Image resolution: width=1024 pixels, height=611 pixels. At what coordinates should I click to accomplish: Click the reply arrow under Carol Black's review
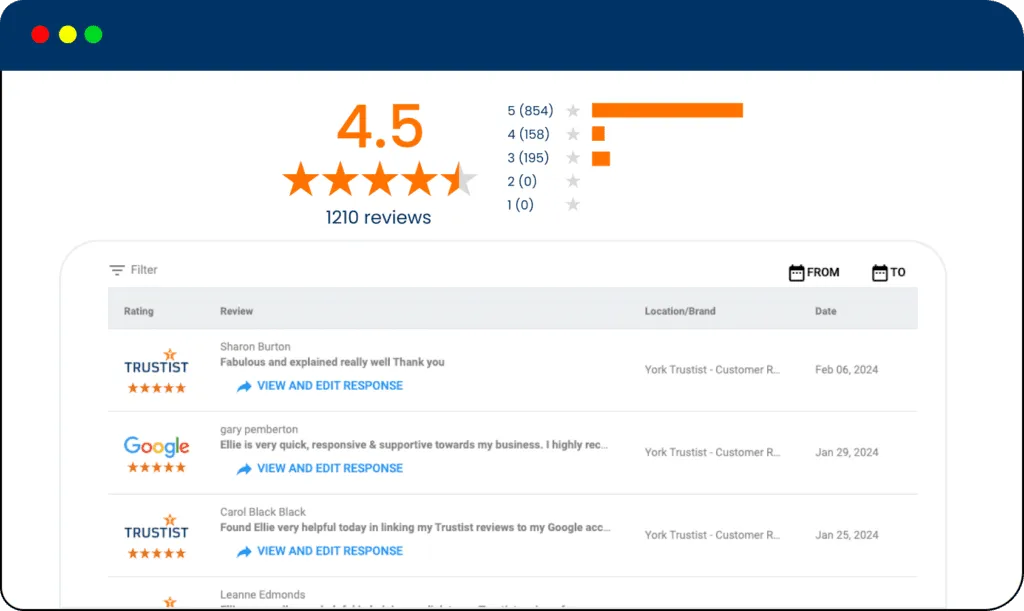(244, 552)
